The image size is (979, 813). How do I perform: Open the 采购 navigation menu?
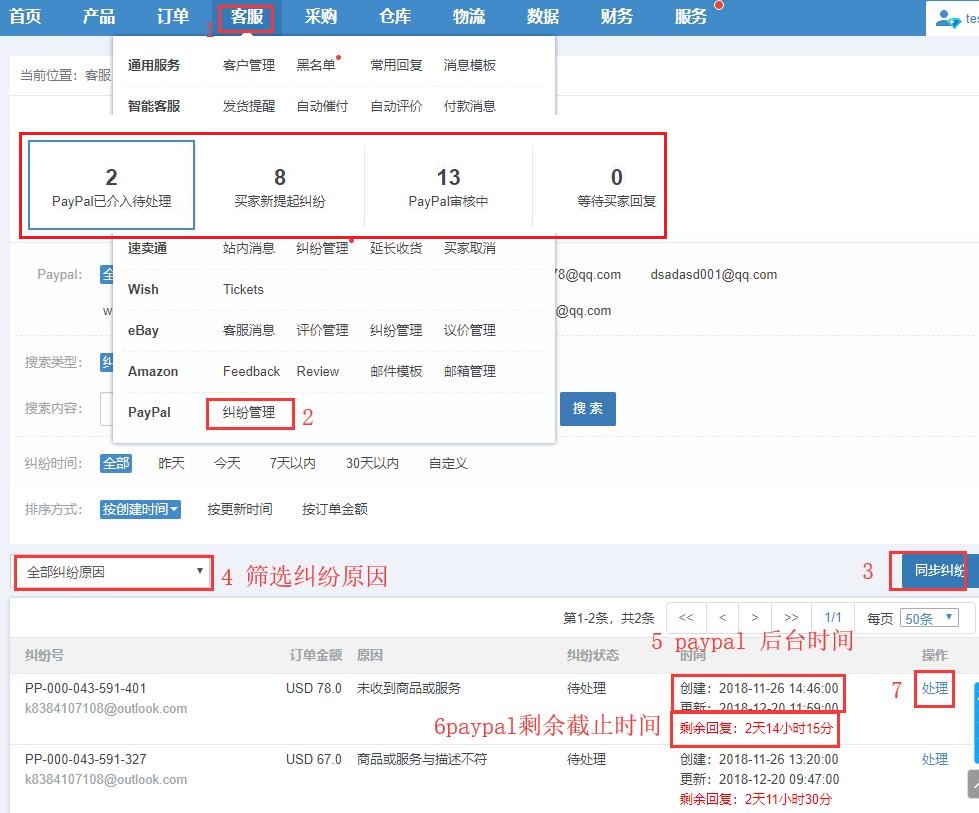[x=321, y=16]
